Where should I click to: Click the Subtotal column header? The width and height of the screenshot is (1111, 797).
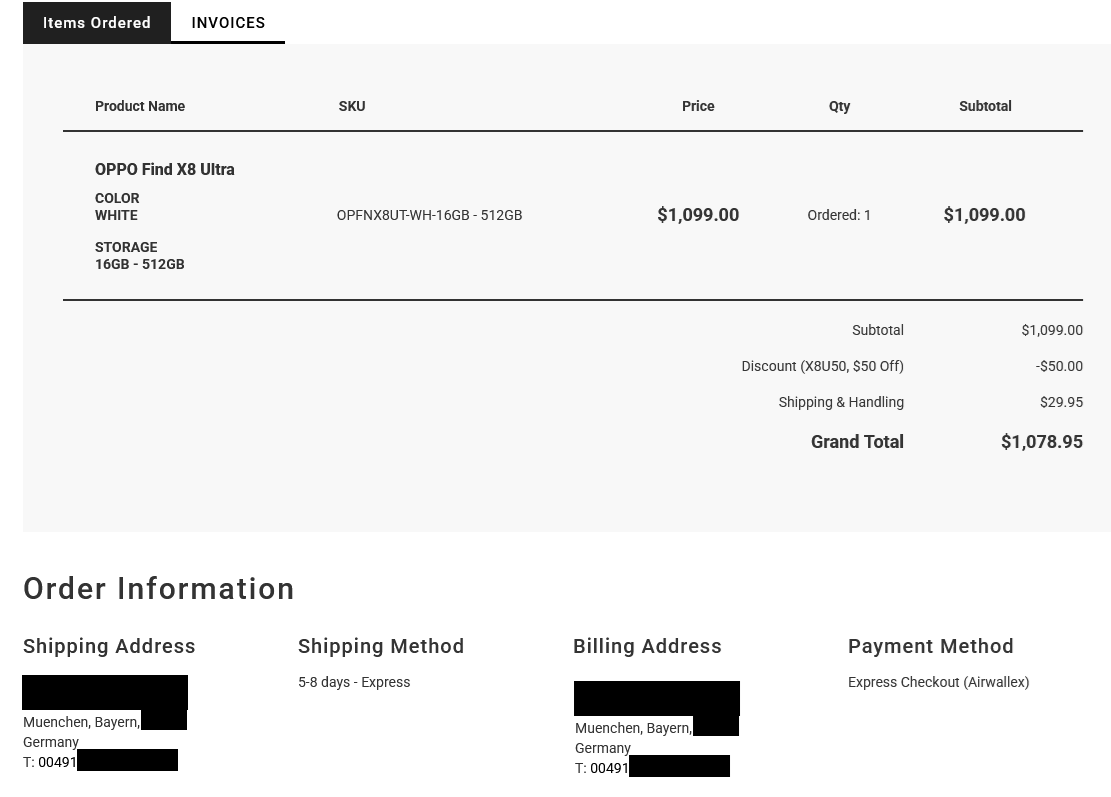(x=985, y=106)
